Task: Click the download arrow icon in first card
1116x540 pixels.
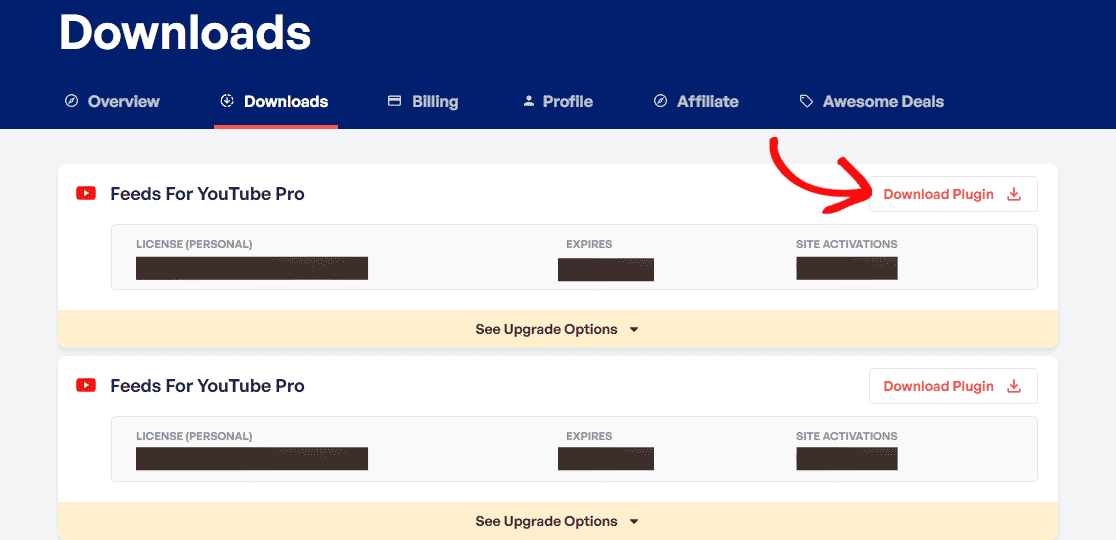Action: pos(1014,194)
